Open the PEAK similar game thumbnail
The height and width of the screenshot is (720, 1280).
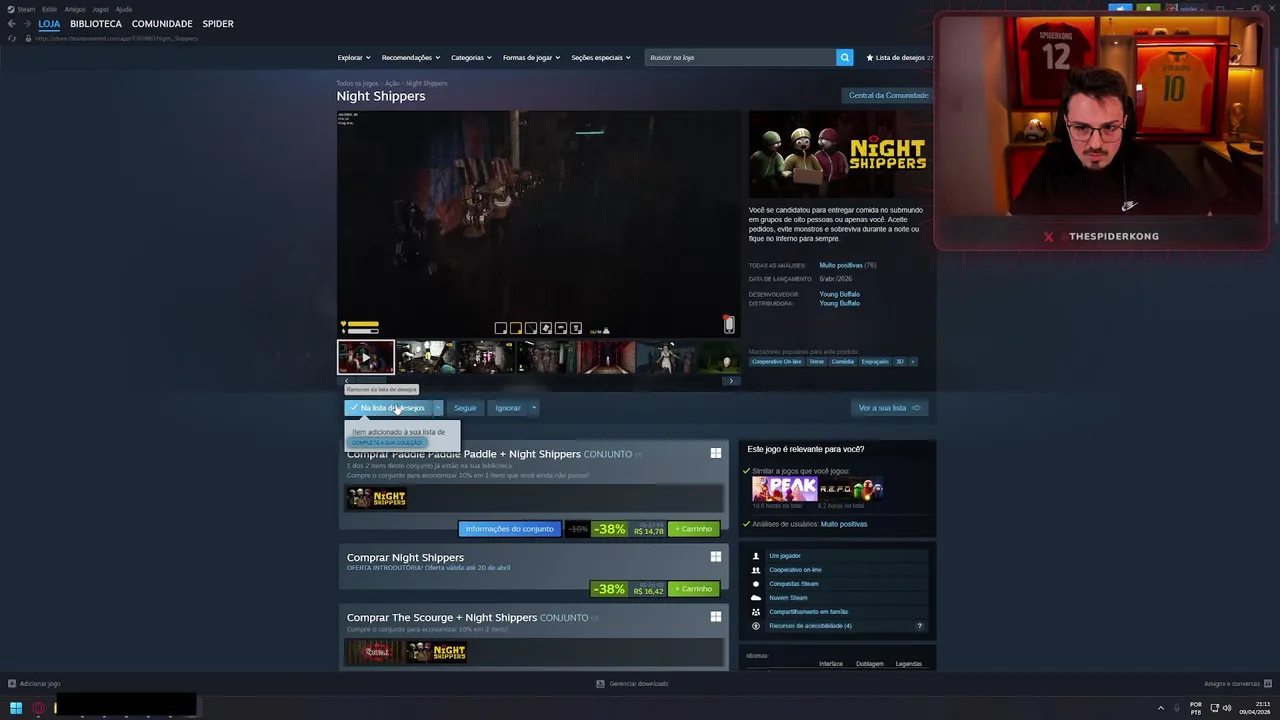click(x=785, y=489)
